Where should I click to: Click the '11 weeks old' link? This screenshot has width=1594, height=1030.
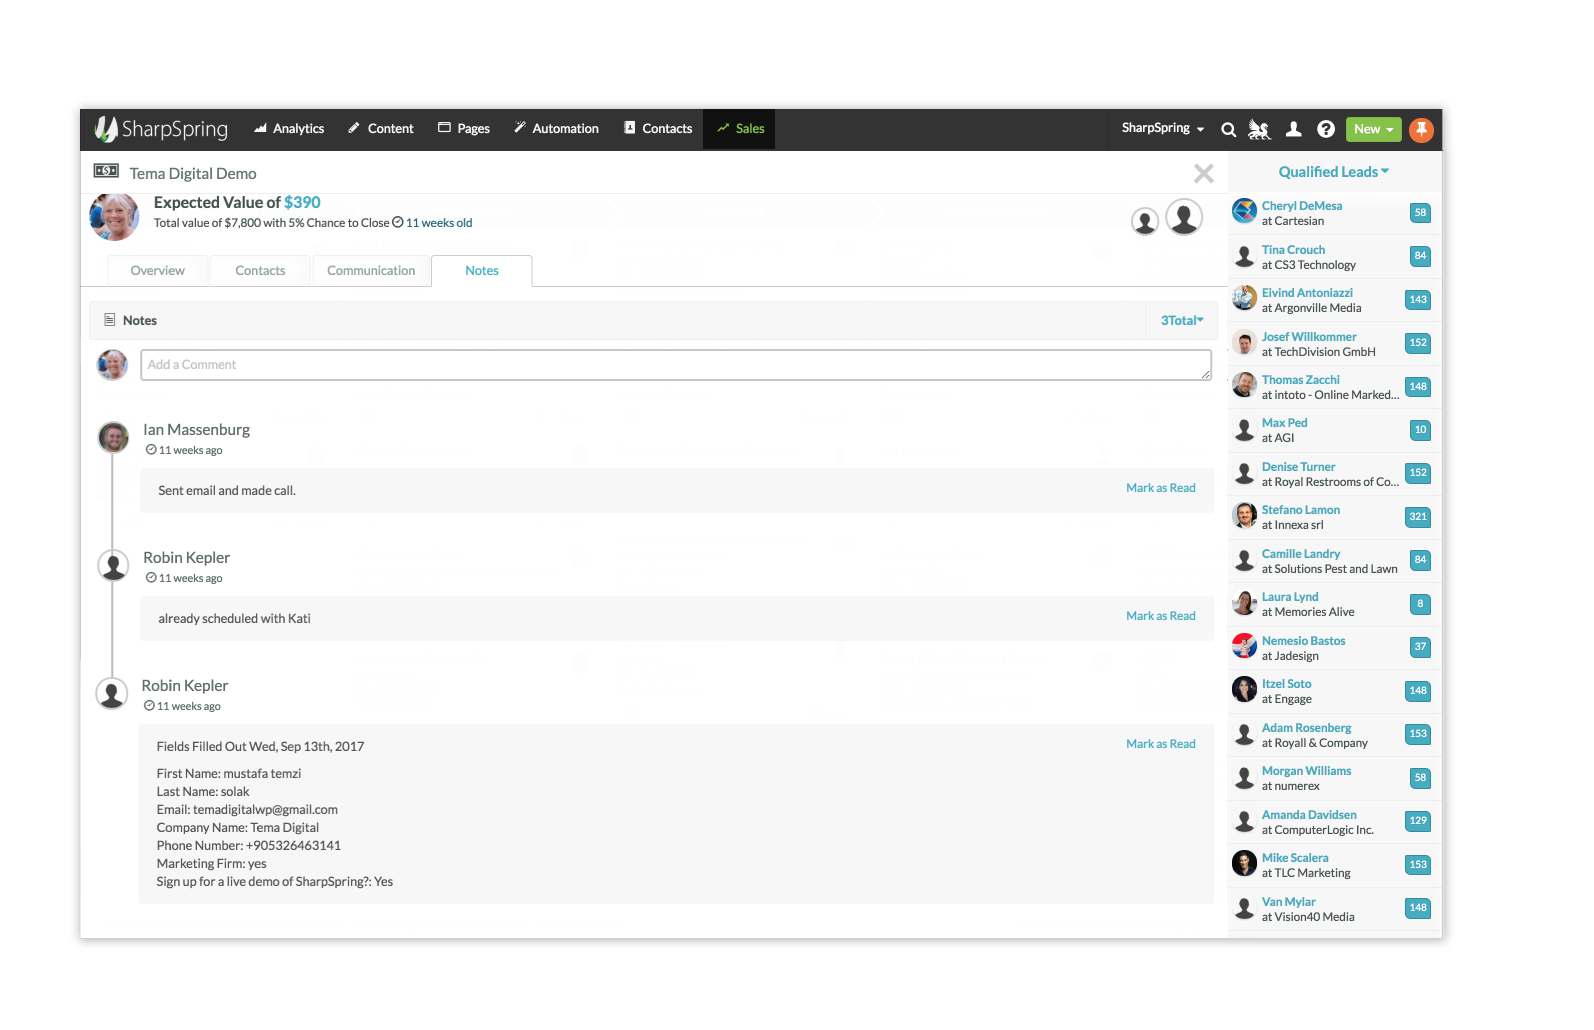(439, 223)
